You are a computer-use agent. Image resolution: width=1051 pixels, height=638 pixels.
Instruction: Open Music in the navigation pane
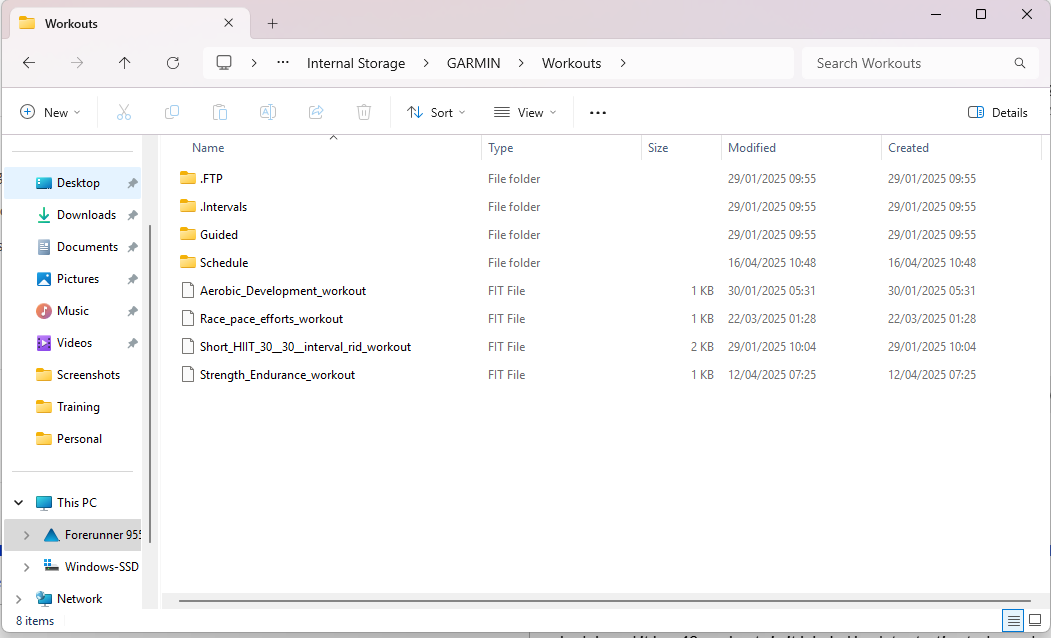pos(73,311)
